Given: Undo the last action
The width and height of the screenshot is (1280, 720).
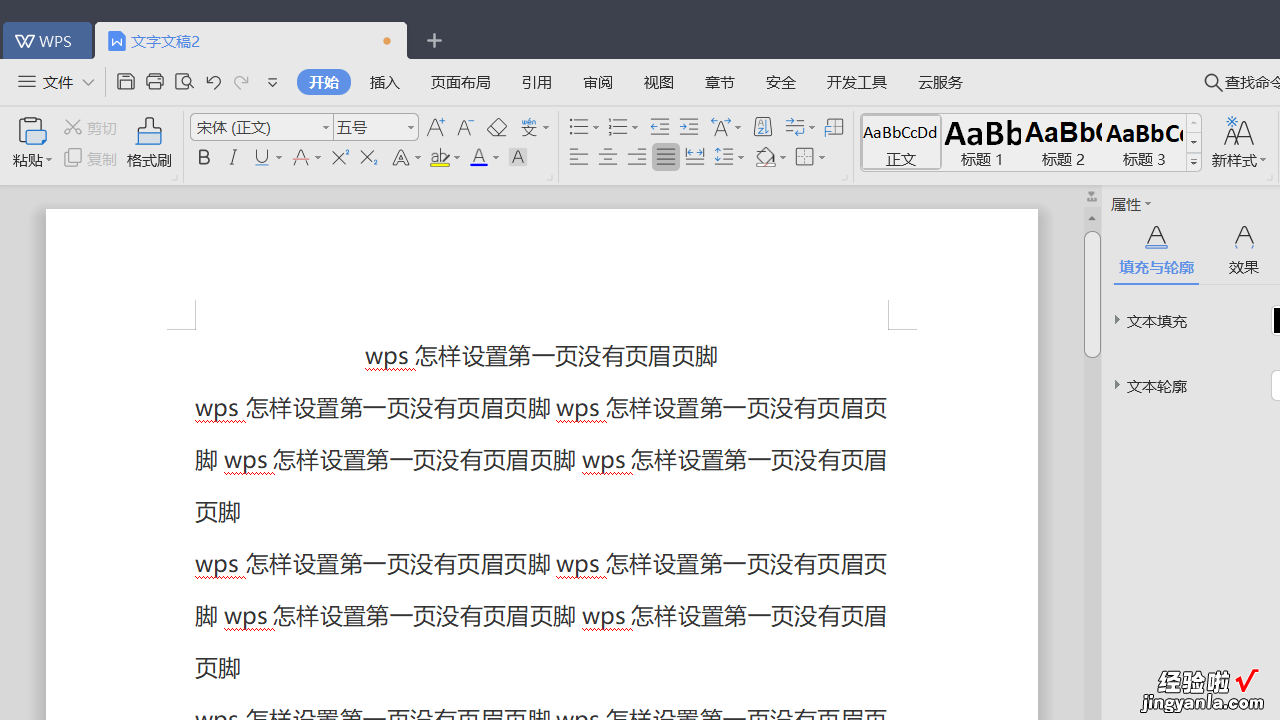Looking at the screenshot, I should pos(213,82).
